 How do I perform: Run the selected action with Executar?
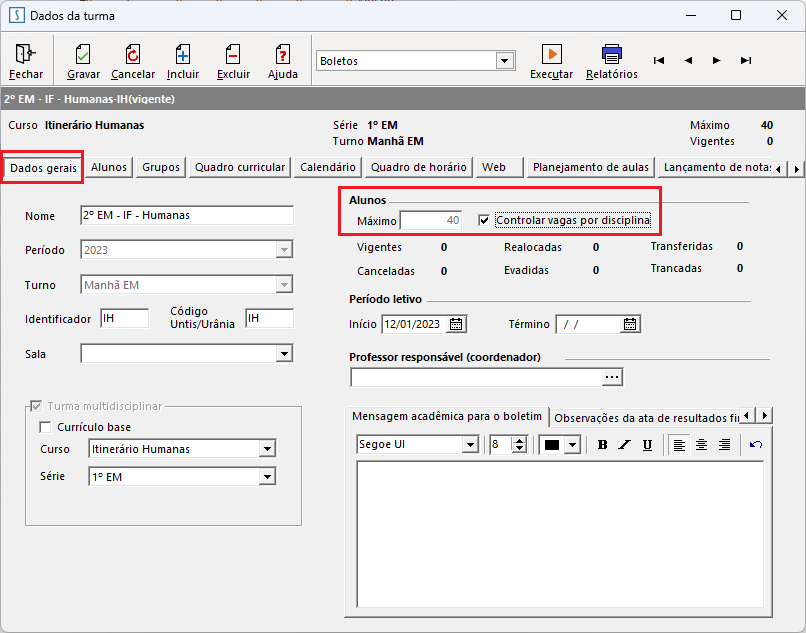coord(552,54)
